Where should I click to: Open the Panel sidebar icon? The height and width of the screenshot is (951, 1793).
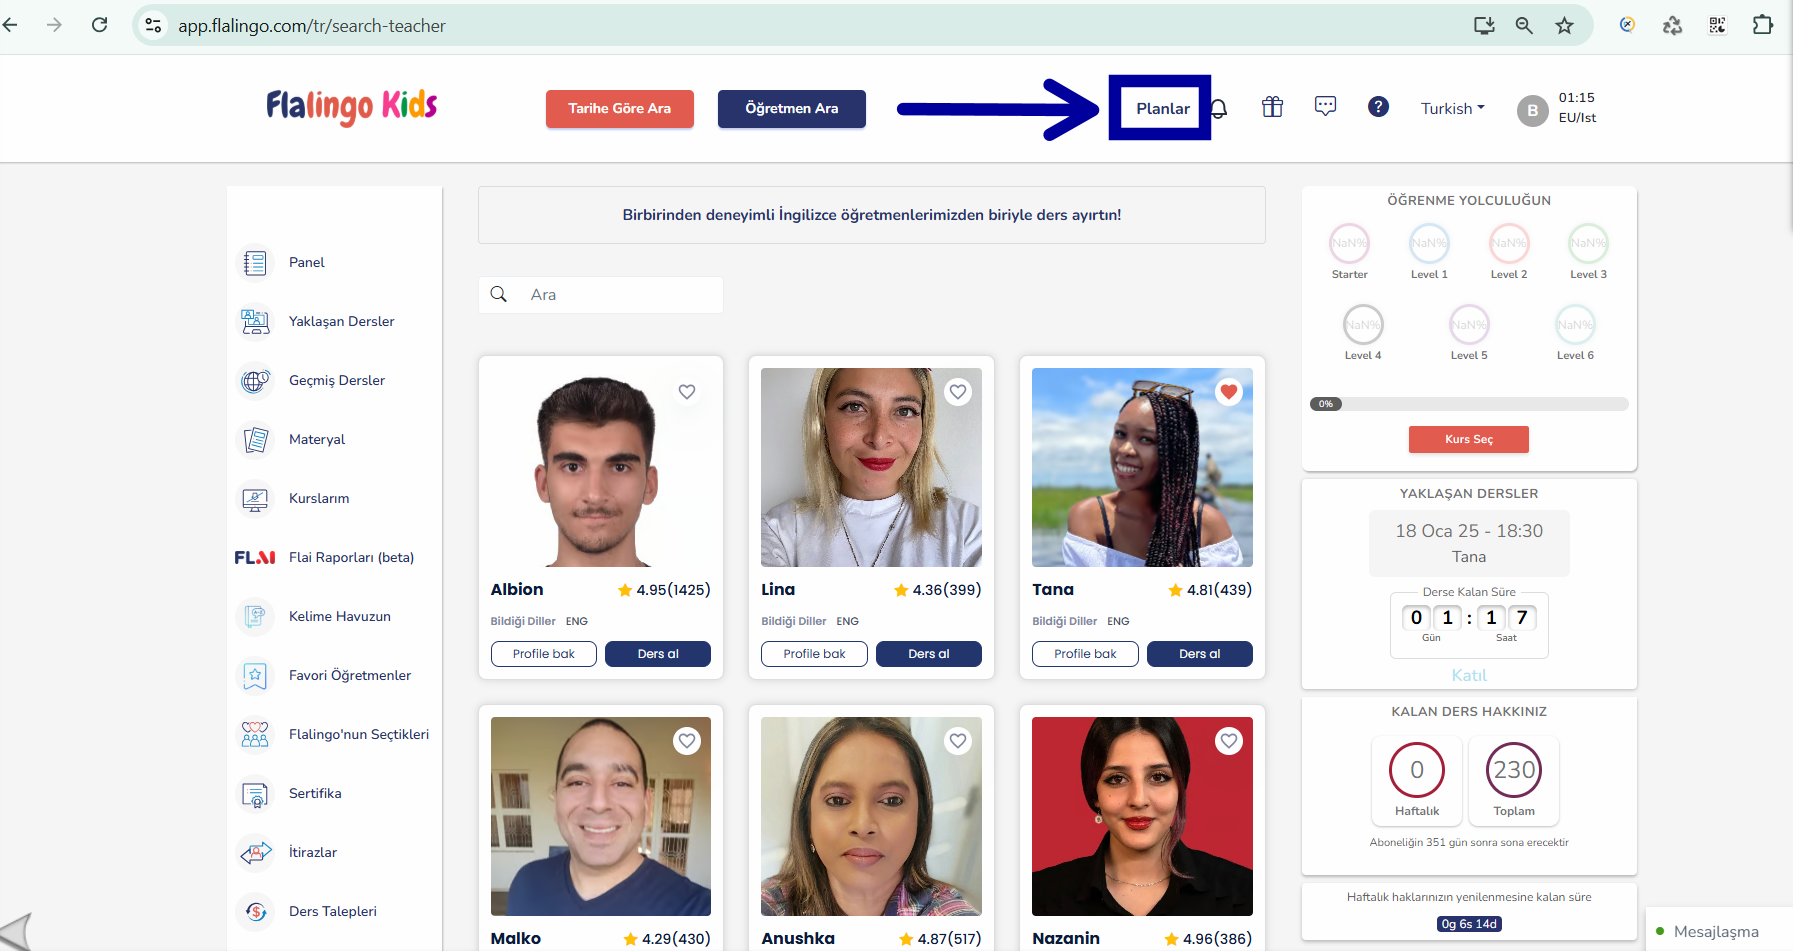coord(255,263)
